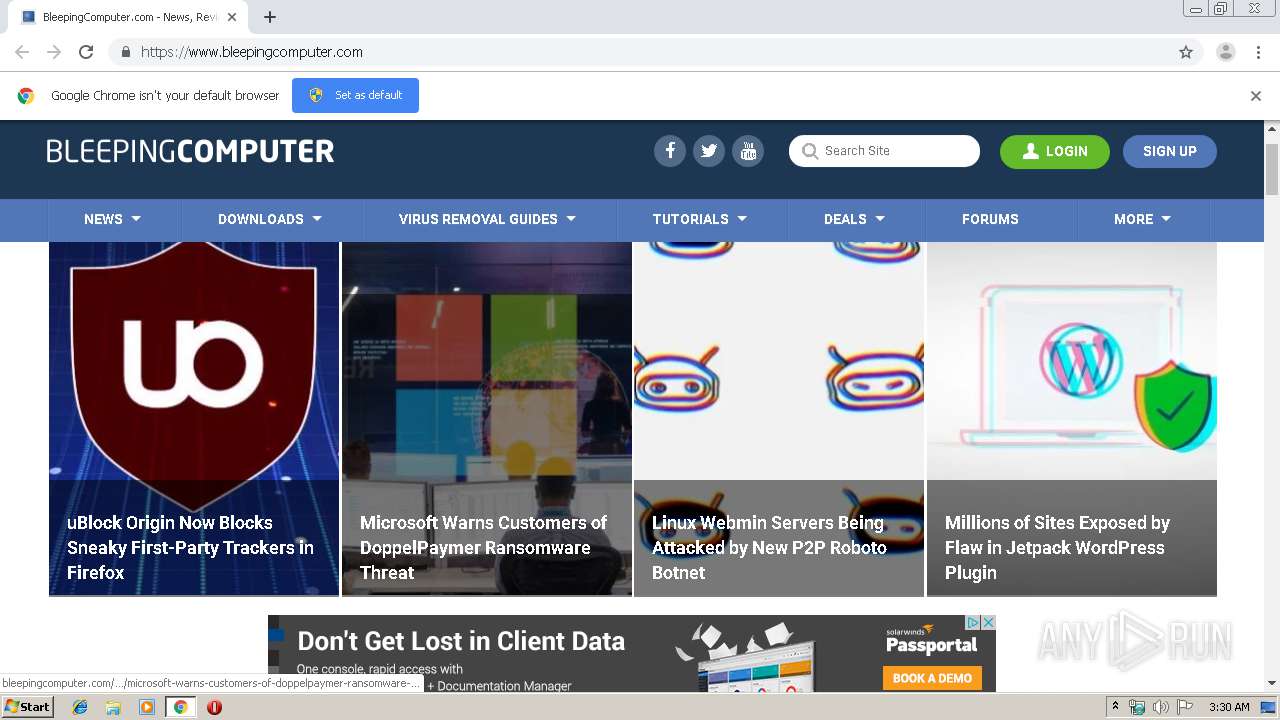
Task: Open BleepingComputer YouTube channel icon
Action: pyautogui.click(x=748, y=151)
